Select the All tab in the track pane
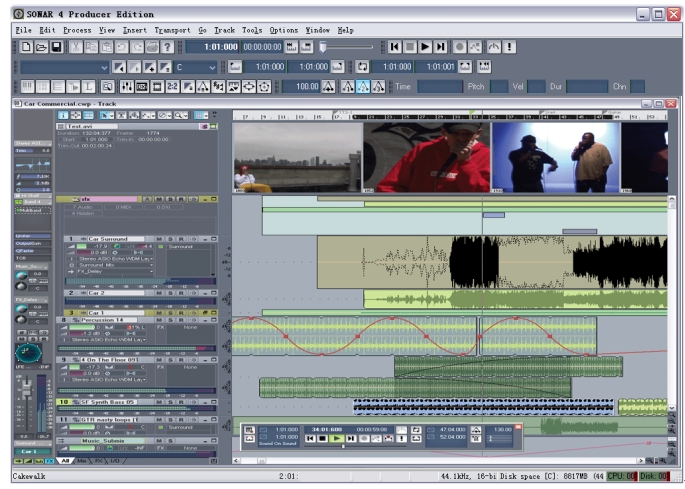The width and height of the screenshot is (685, 489). pyautogui.click(x=65, y=461)
